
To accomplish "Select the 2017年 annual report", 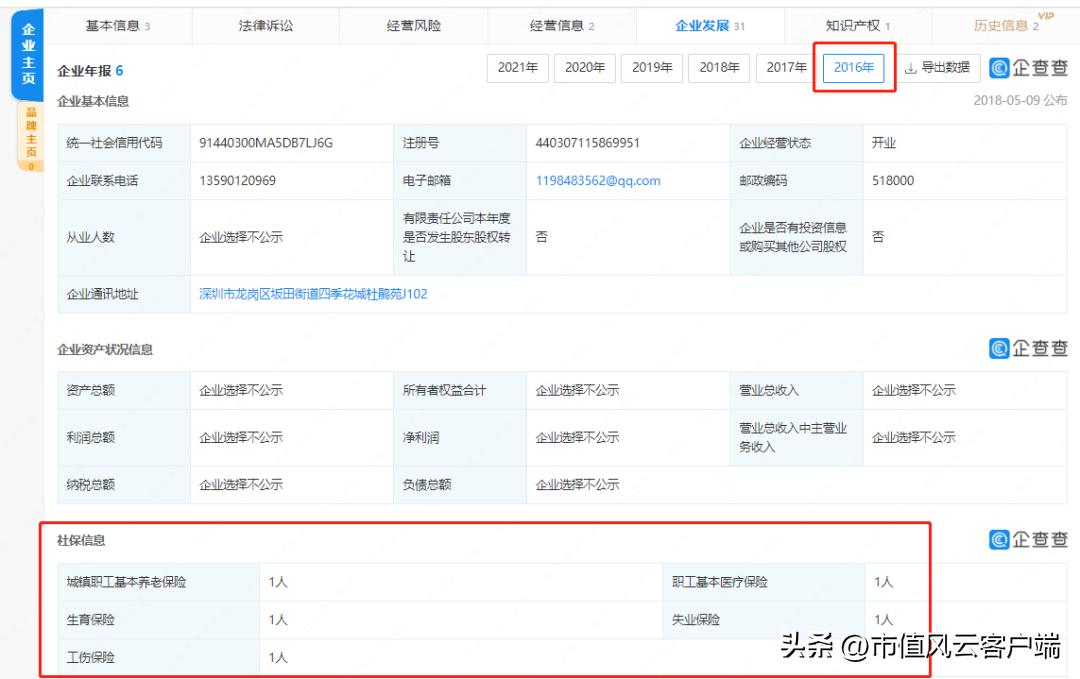I will 786,68.
